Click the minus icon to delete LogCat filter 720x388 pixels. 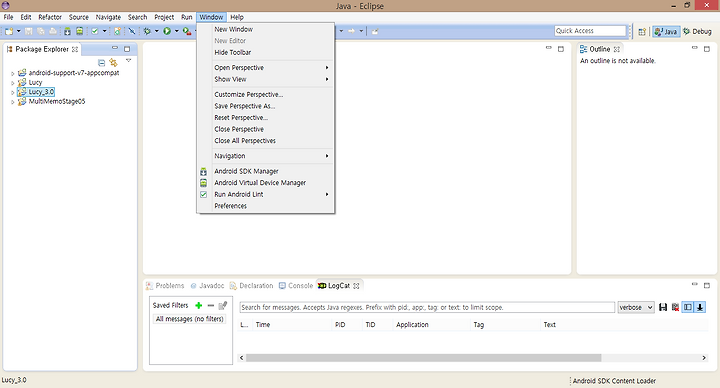[211, 305]
